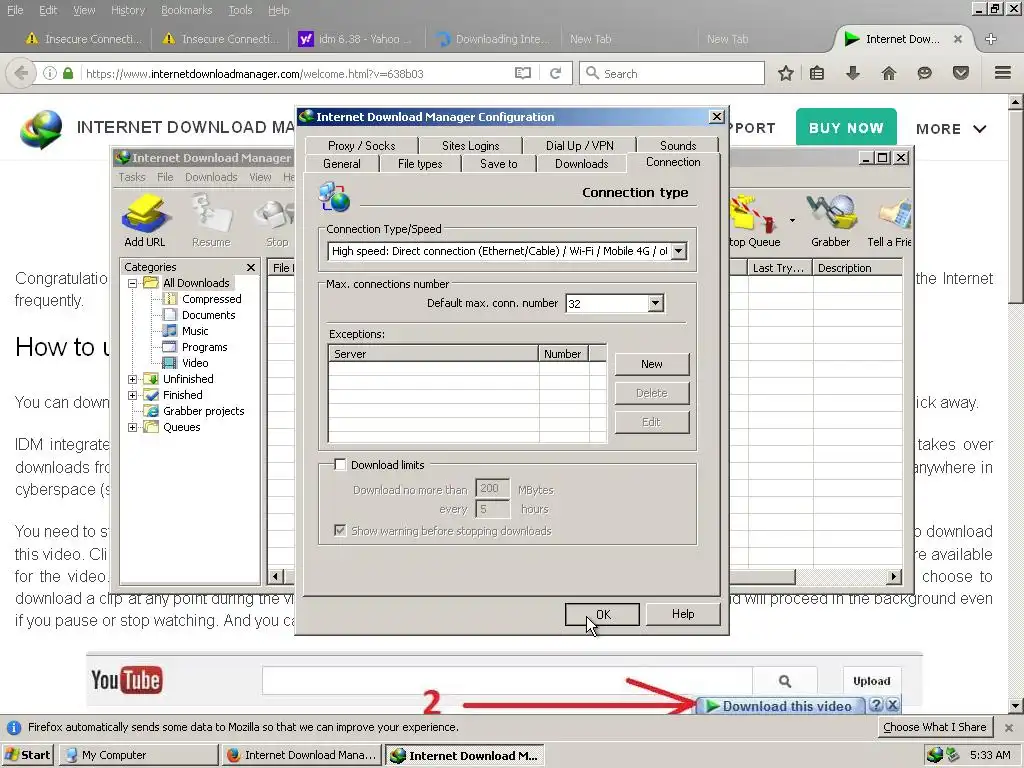Screen dimensions: 1024x768
Task: Toggle Show warning before stopping downloads
Action: pos(340,530)
